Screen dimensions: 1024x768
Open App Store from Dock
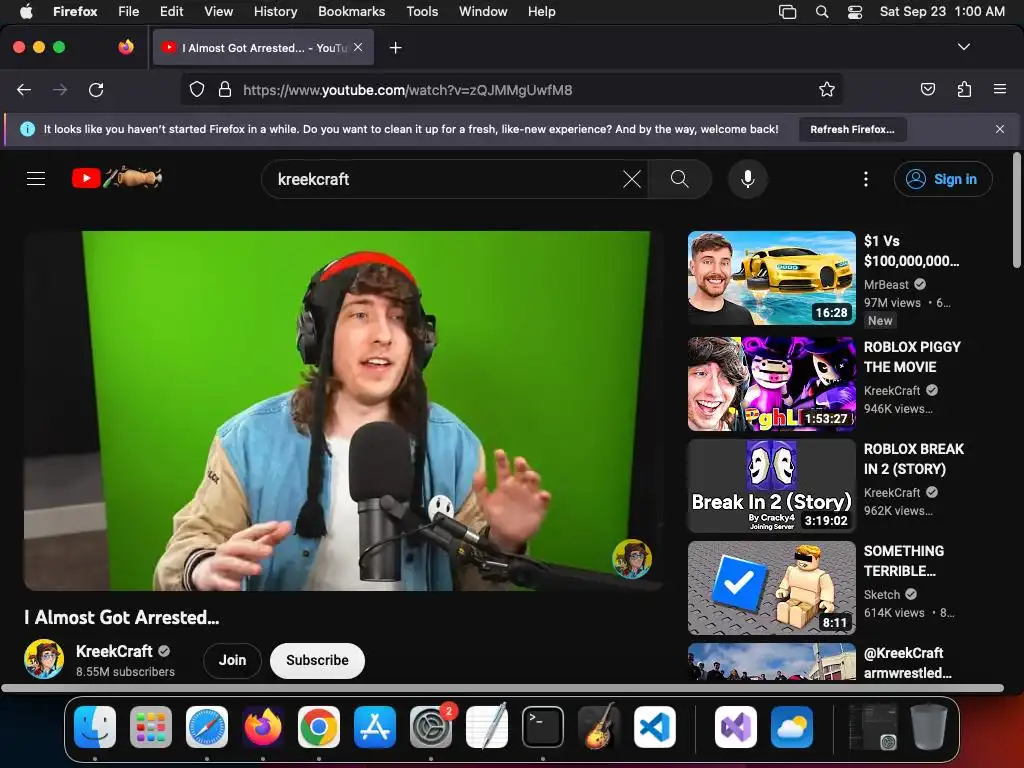click(x=375, y=727)
